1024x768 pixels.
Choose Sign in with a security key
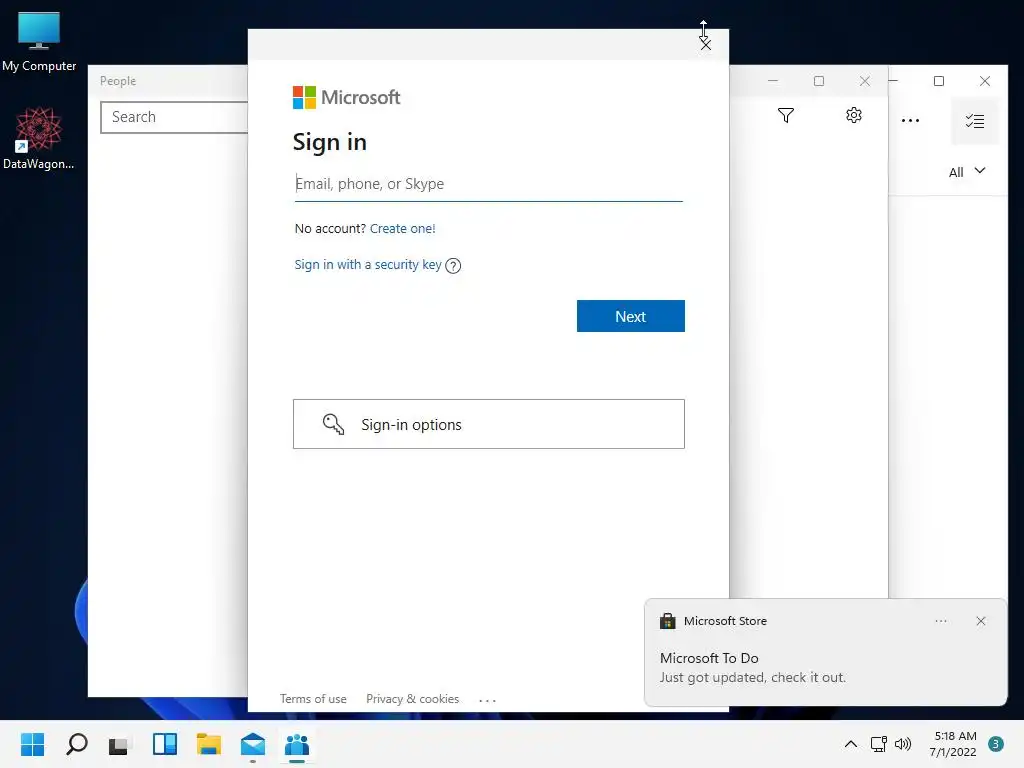click(x=368, y=264)
